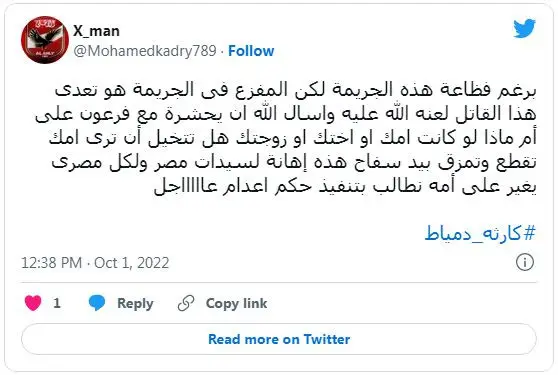Viewport: 558px width, 375px height.
Task: Like the tweet with the heart icon
Action: click(x=33, y=303)
